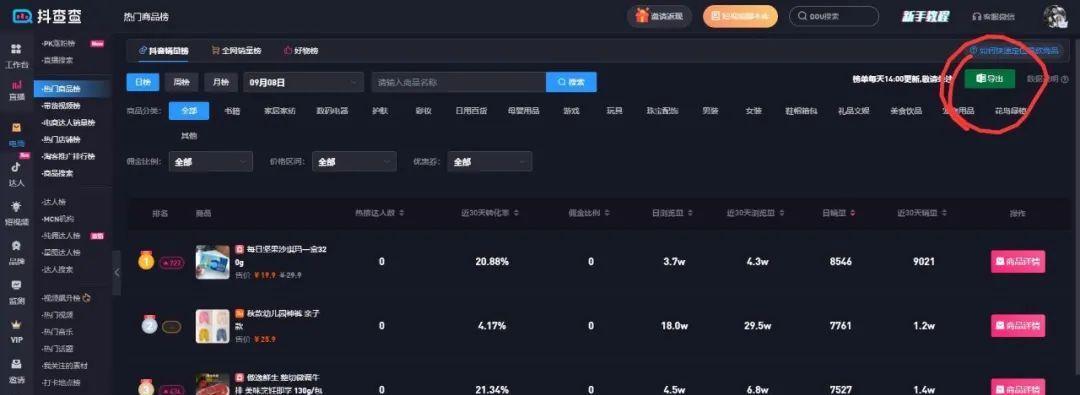Expand the 佣金比例 dropdown
Viewport: 1080px width, 395px height.
pyautogui.click(x=211, y=161)
